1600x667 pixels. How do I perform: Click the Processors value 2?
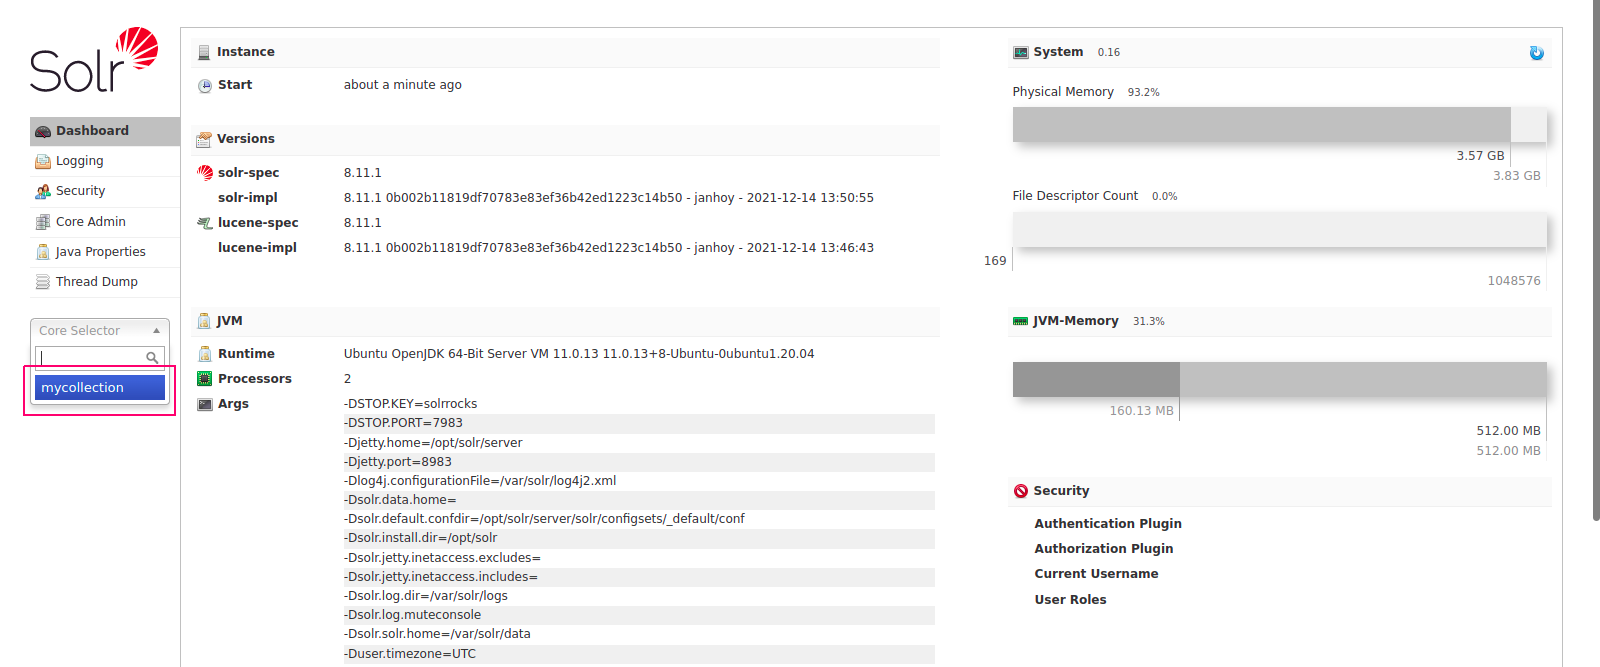tap(348, 379)
